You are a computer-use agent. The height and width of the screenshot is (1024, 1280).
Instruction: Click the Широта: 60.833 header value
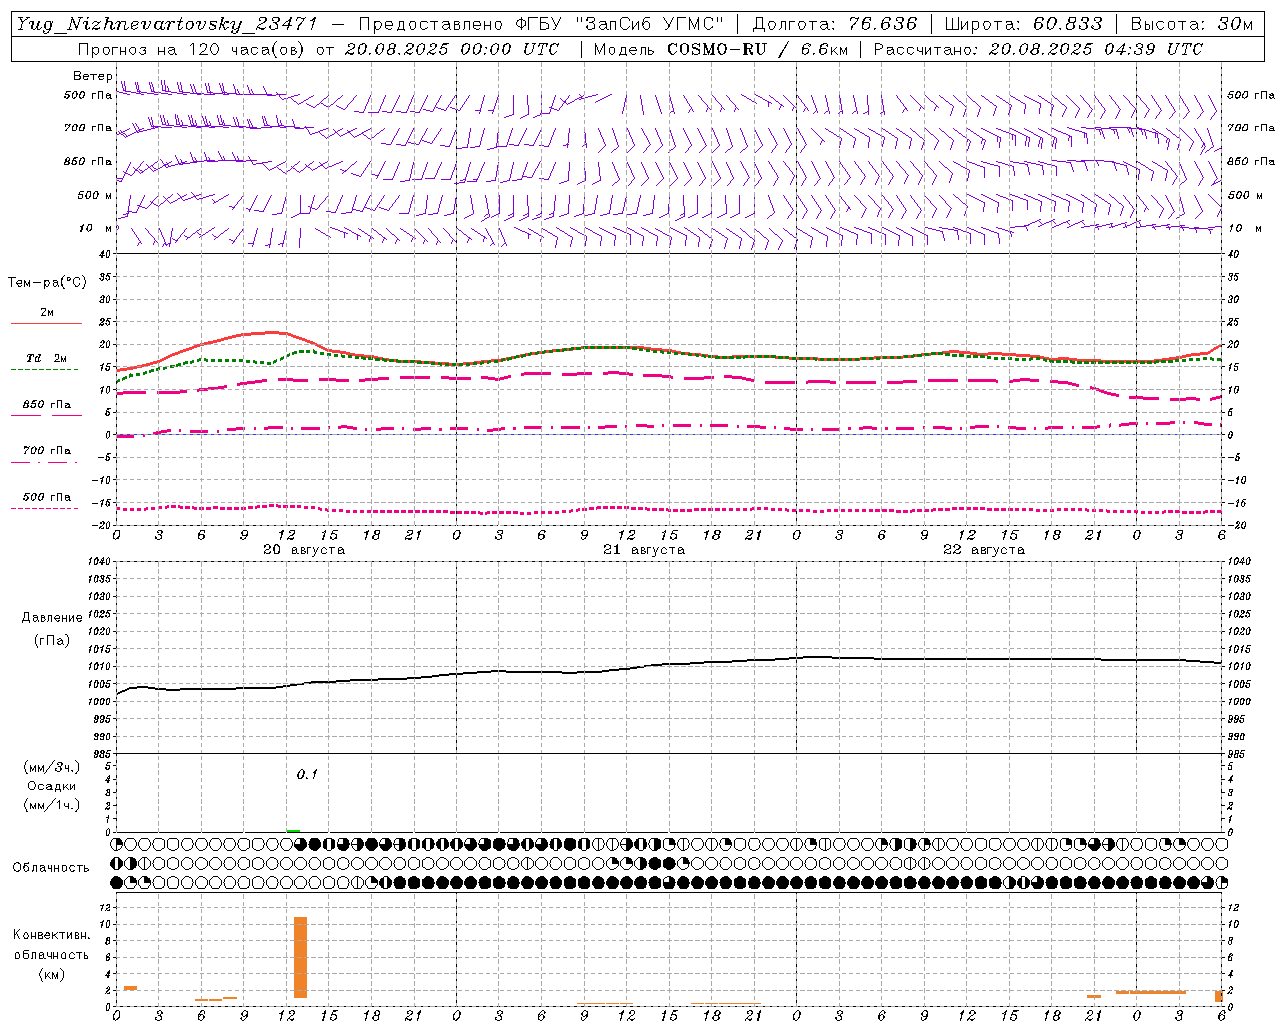(1023, 25)
